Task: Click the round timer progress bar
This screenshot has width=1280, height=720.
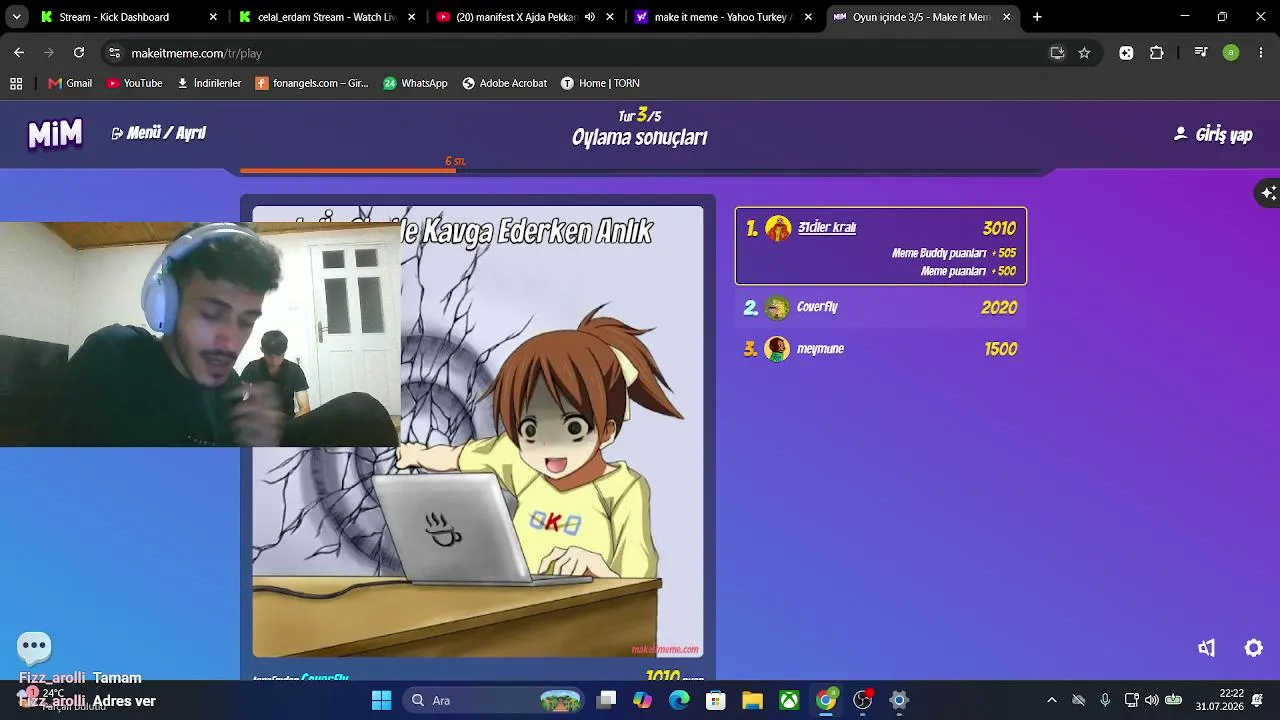Action: pos(640,171)
